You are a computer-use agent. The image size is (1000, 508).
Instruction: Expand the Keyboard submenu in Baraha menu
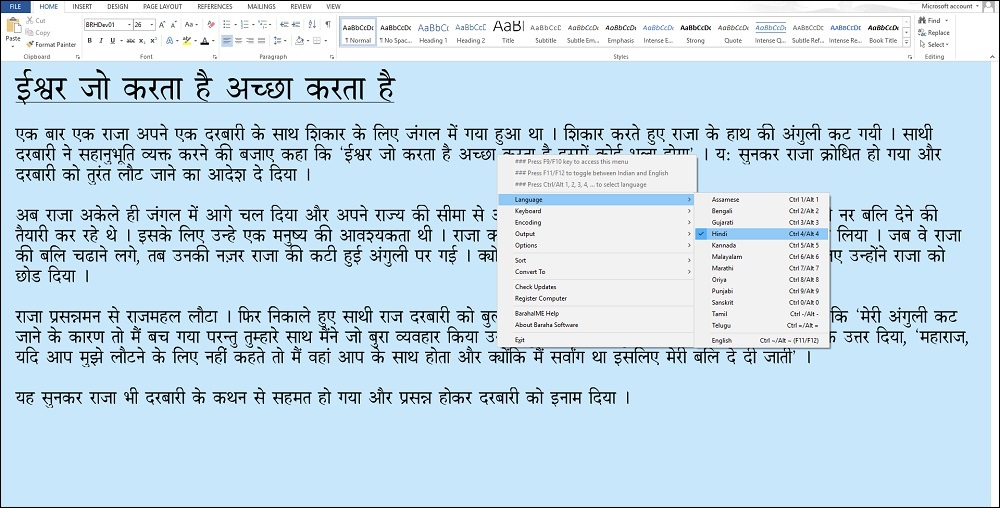click(x=597, y=211)
